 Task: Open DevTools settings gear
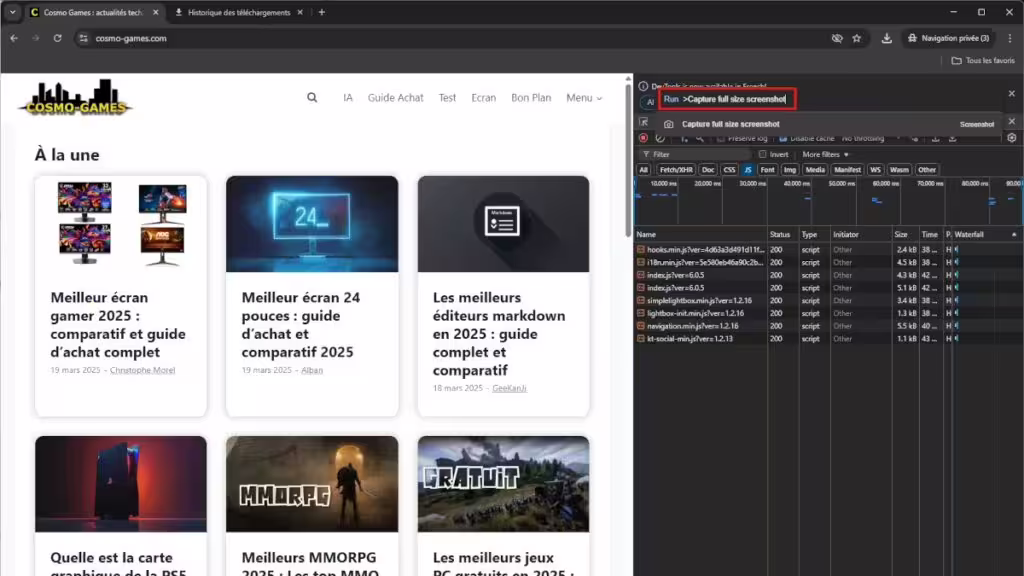pyautogui.click(x=1012, y=138)
